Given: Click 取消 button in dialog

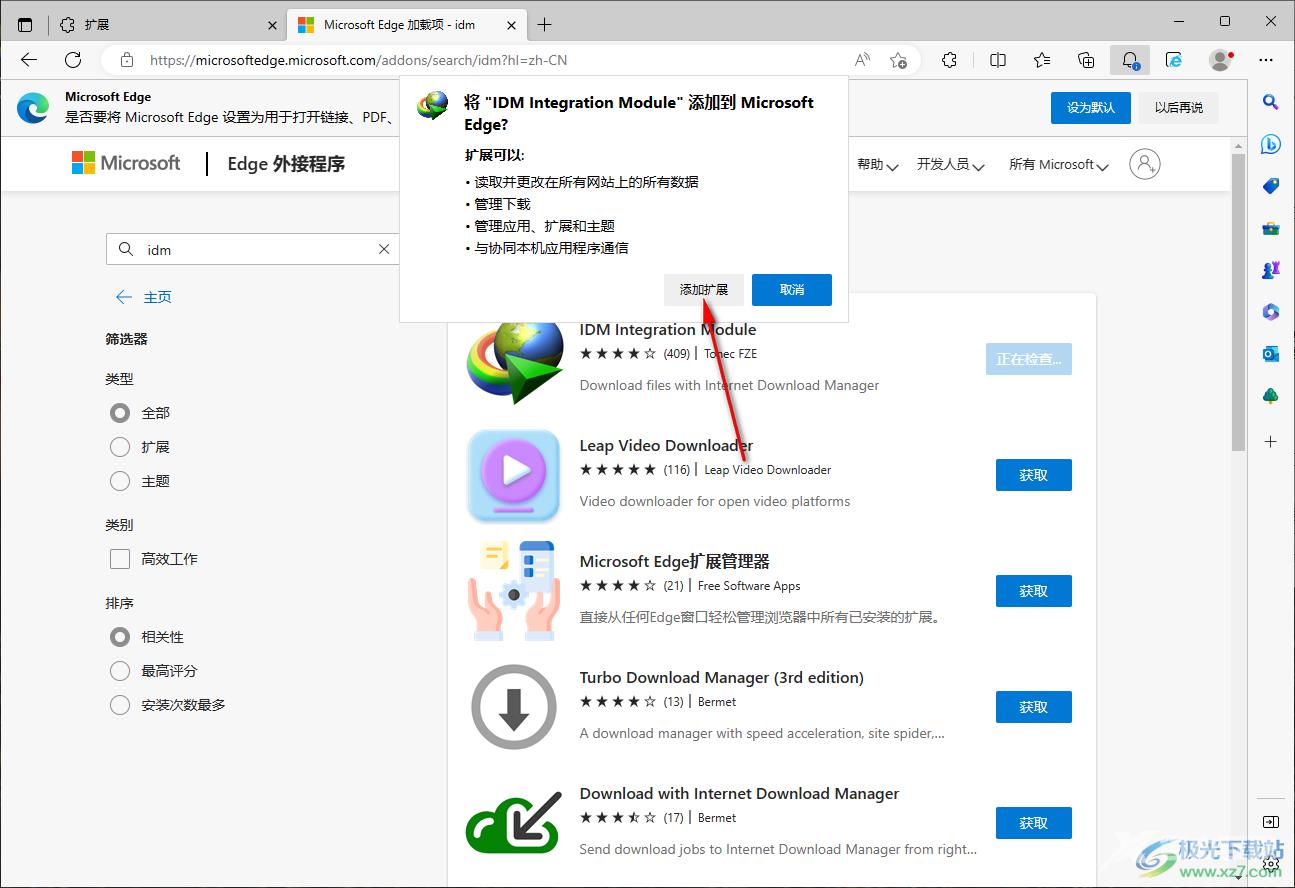Looking at the screenshot, I should click(x=792, y=289).
